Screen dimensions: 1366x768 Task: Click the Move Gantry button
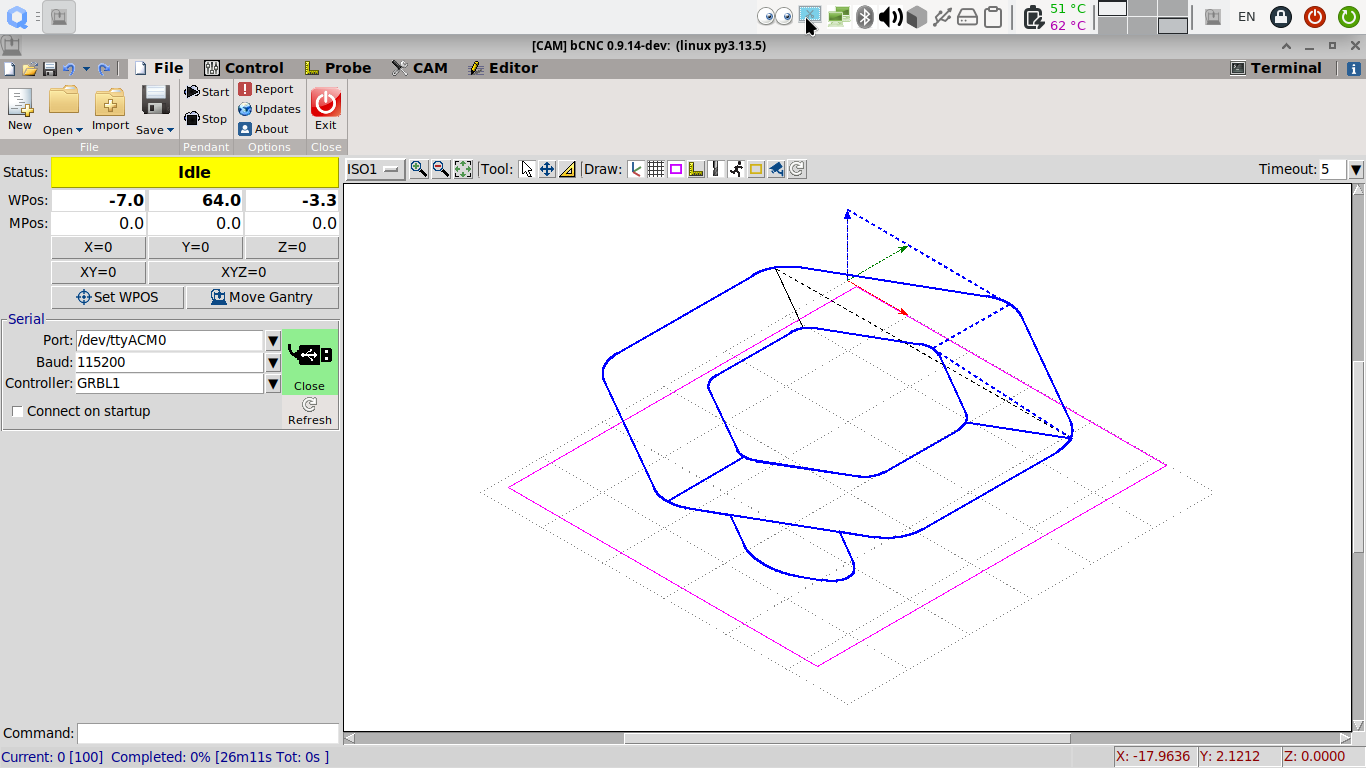262,297
